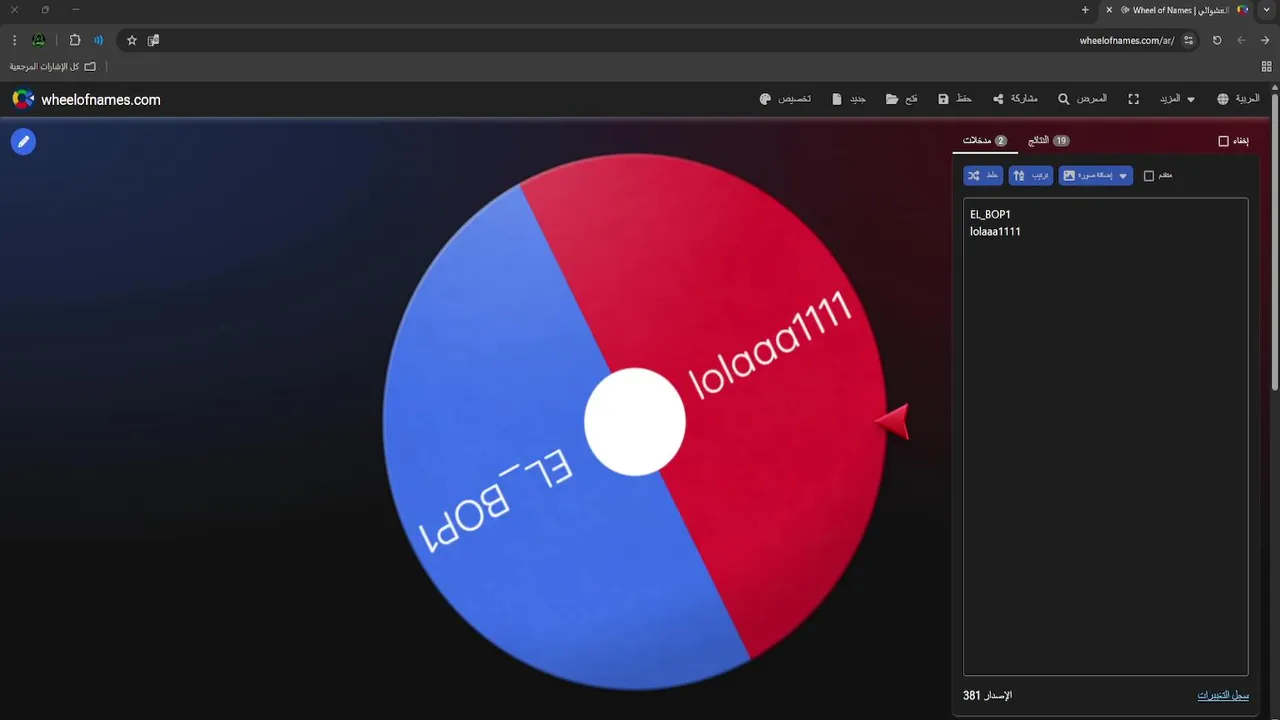This screenshot has height=720, width=1280.
Task: Click the translate page icon in address bar
Action: click(153, 40)
